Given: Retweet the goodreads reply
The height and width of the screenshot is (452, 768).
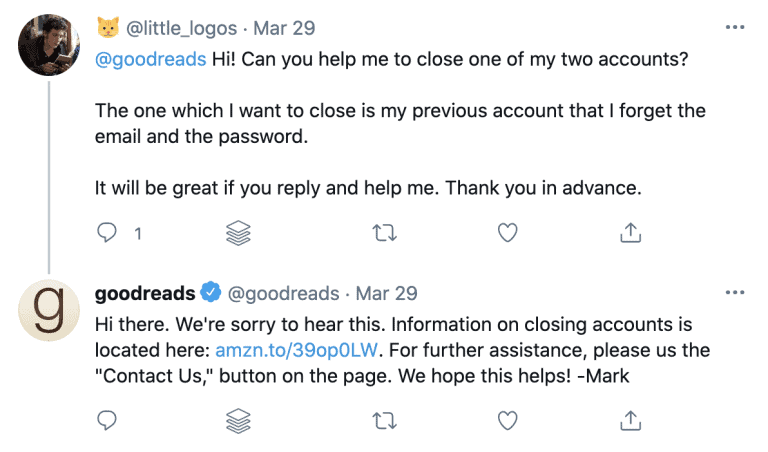Looking at the screenshot, I should pos(384,420).
